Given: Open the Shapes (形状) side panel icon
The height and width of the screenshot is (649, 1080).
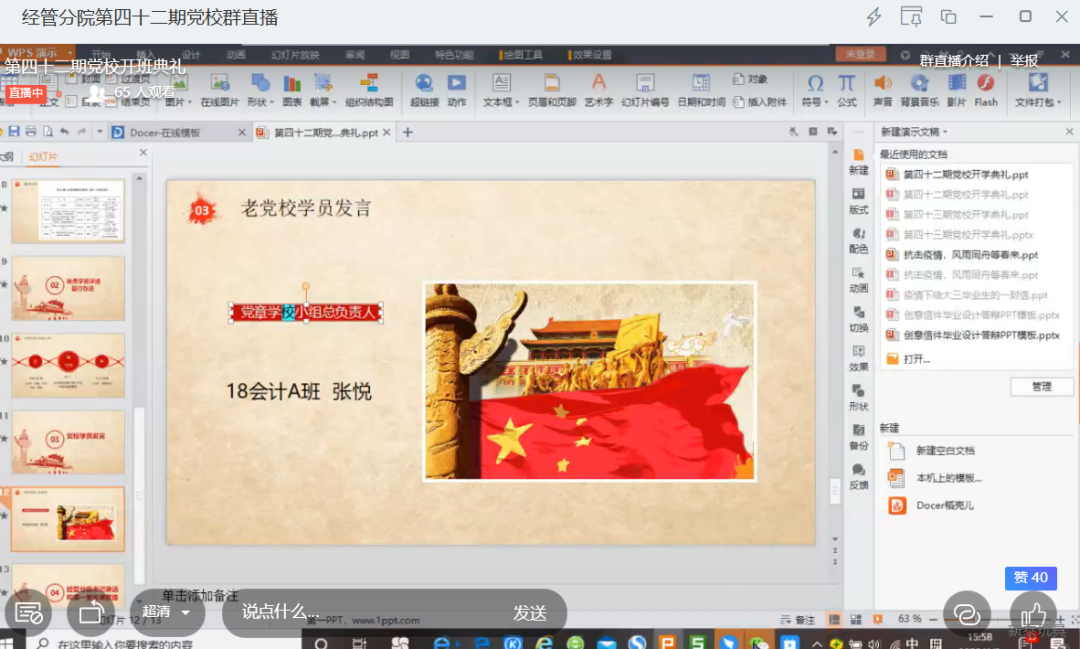Looking at the screenshot, I should pos(858,397).
